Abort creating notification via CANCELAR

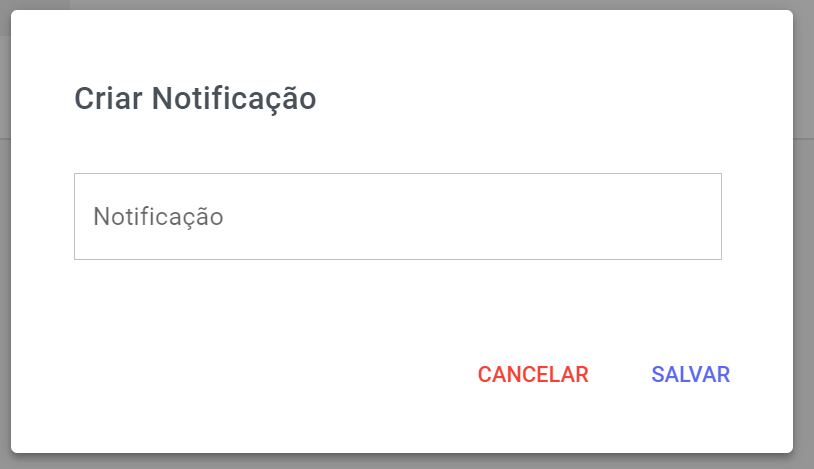[533, 374]
